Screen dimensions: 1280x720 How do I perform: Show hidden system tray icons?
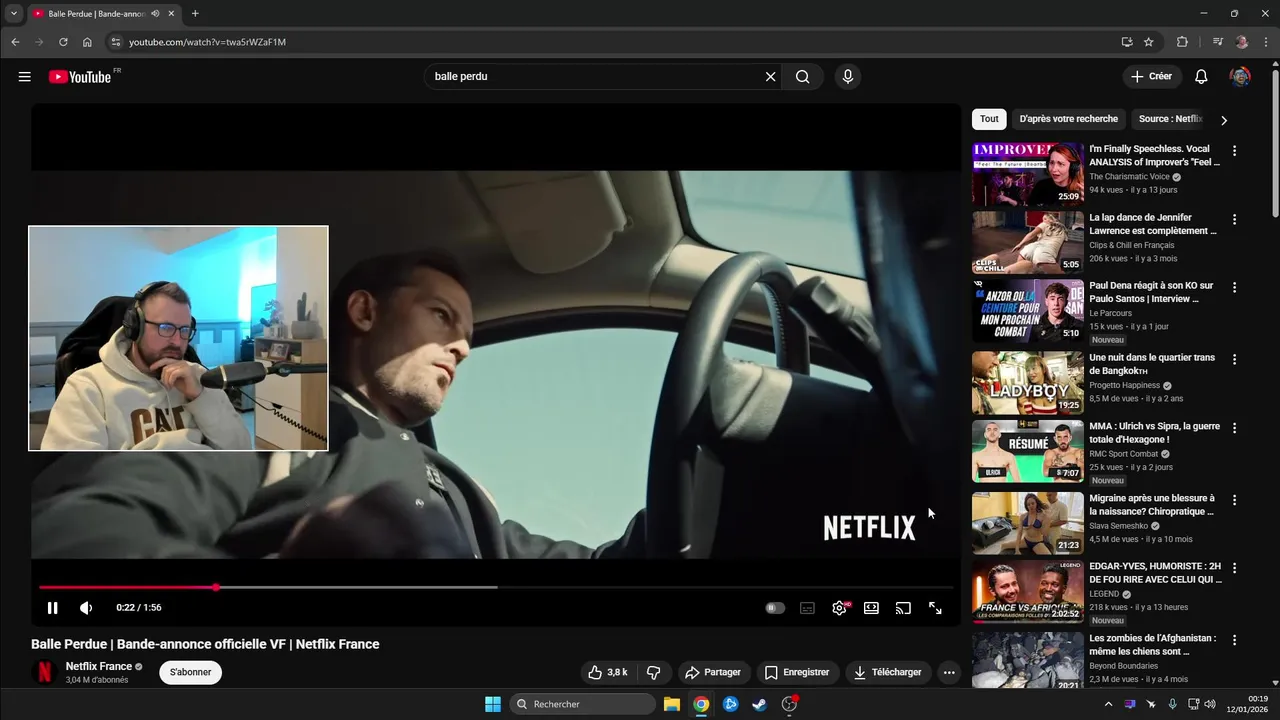tap(1108, 704)
